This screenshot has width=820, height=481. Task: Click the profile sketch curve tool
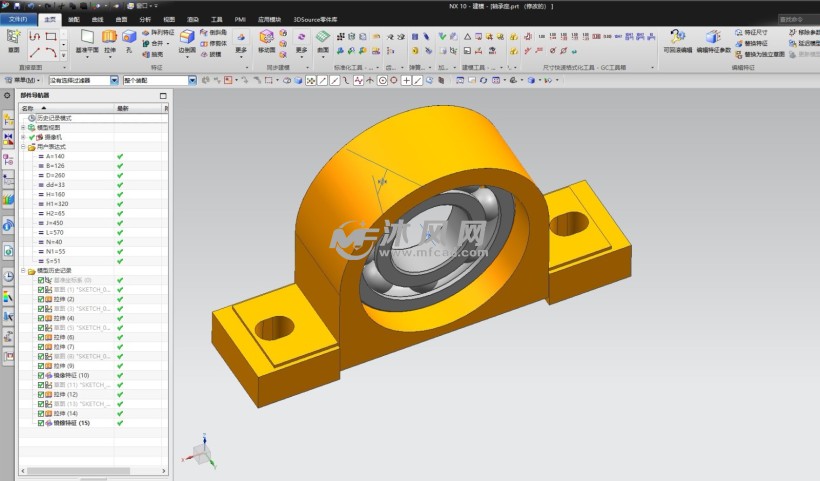[x=35, y=36]
